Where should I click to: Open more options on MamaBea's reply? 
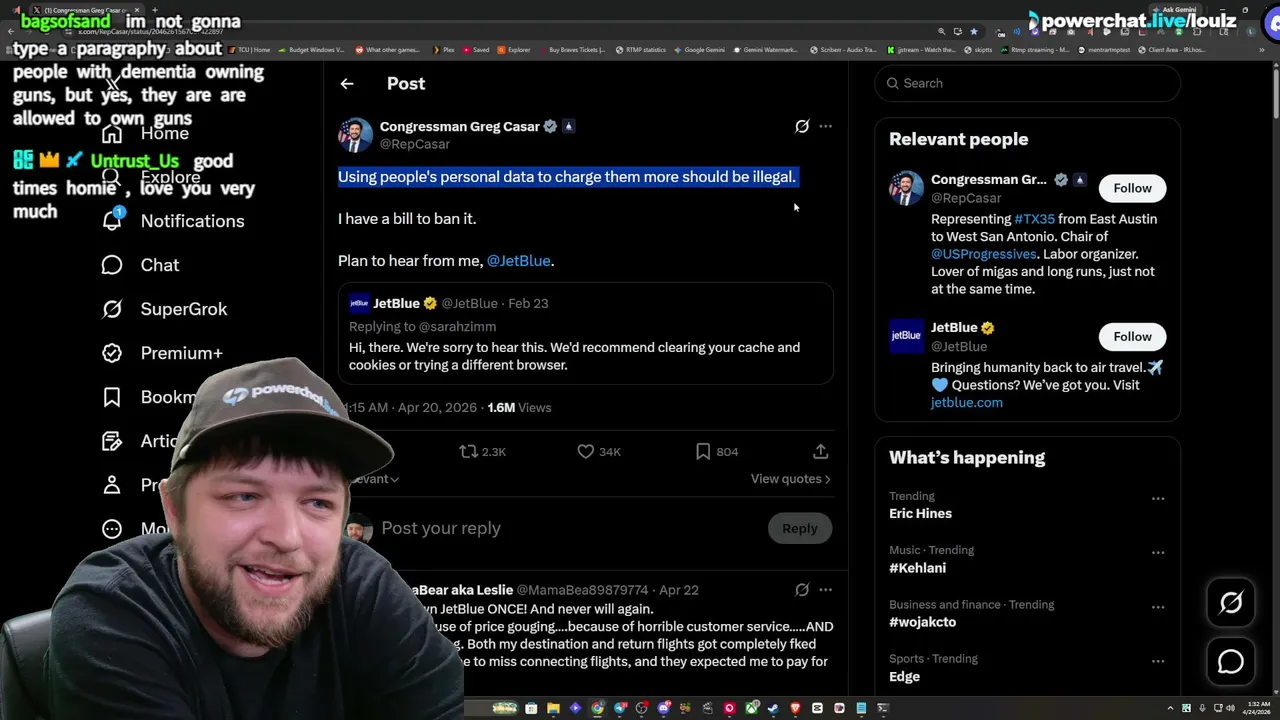(x=825, y=590)
